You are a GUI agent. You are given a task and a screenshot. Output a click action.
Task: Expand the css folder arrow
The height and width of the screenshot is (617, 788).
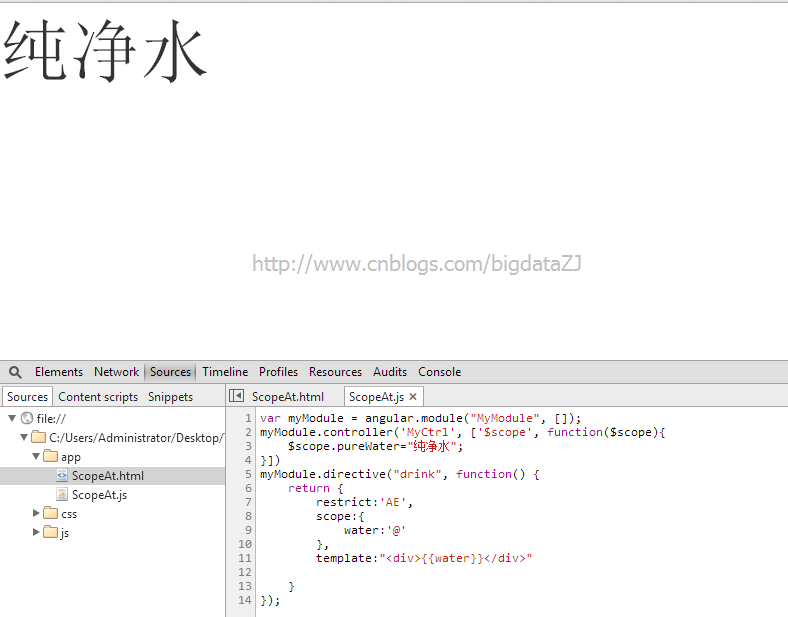[36, 513]
